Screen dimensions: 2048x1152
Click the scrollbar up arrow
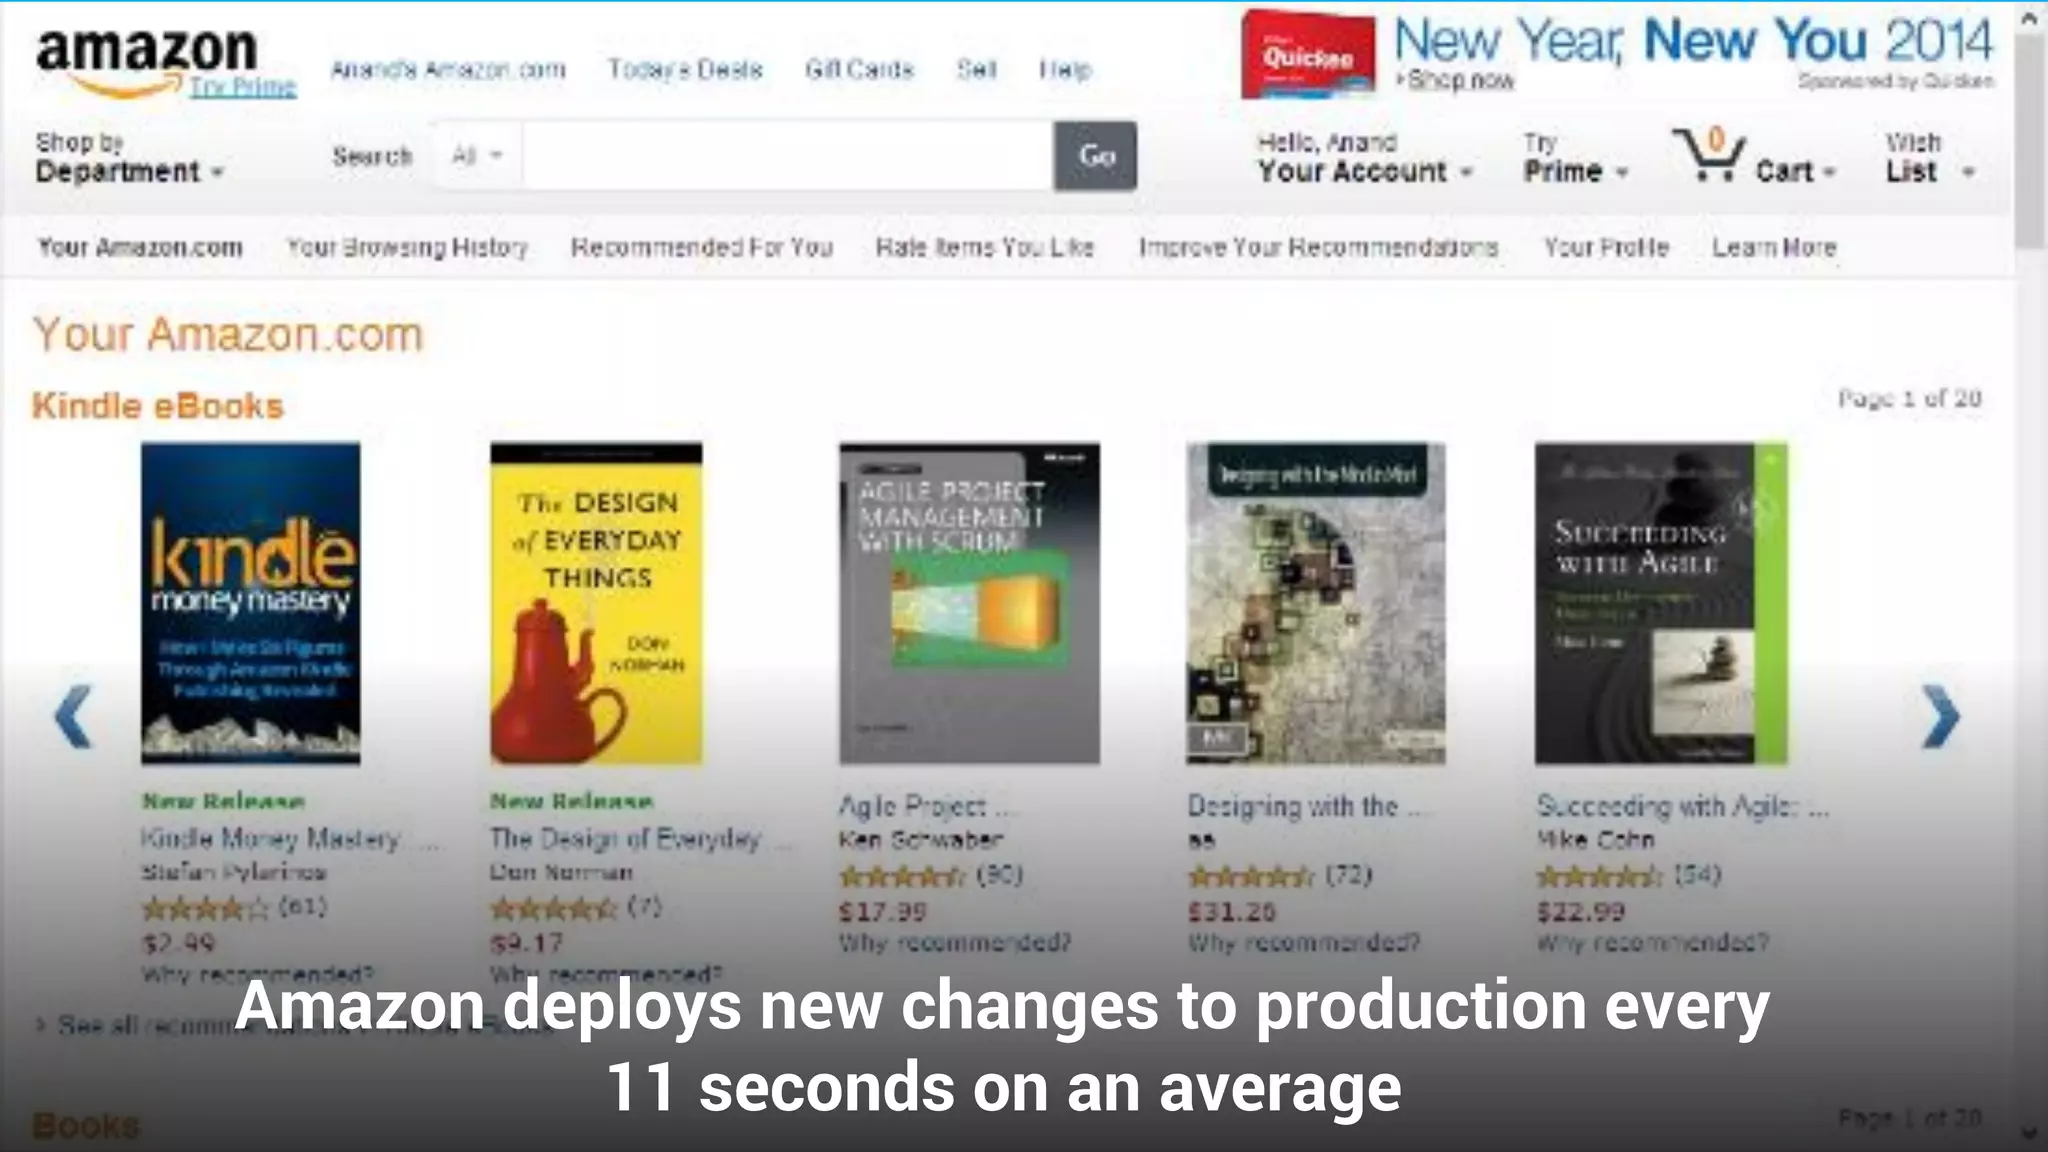click(2029, 18)
